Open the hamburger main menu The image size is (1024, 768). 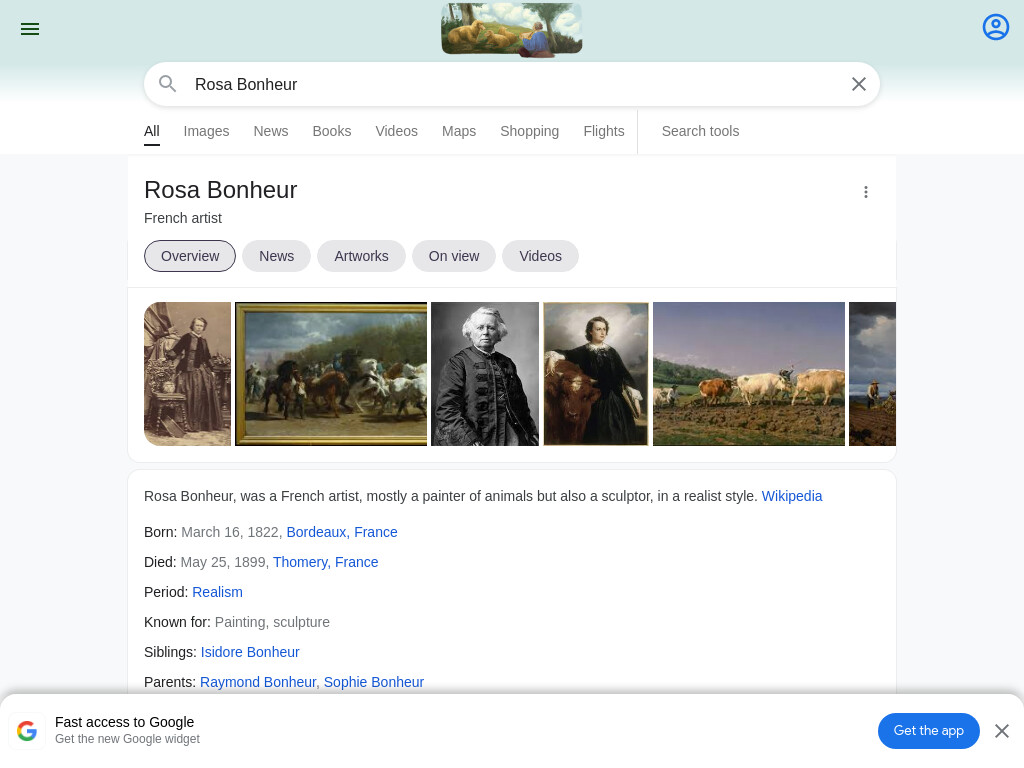tap(30, 29)
